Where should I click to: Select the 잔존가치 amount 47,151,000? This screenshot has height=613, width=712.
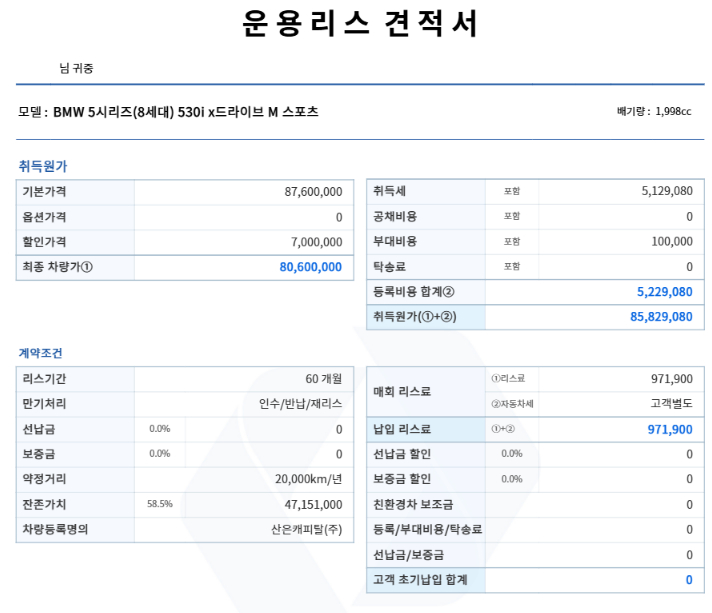(x=313, y=505)
